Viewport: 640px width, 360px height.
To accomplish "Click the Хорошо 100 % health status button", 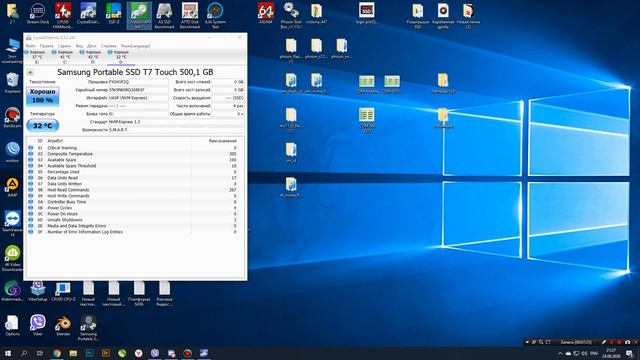I will [x=42, y=96].
